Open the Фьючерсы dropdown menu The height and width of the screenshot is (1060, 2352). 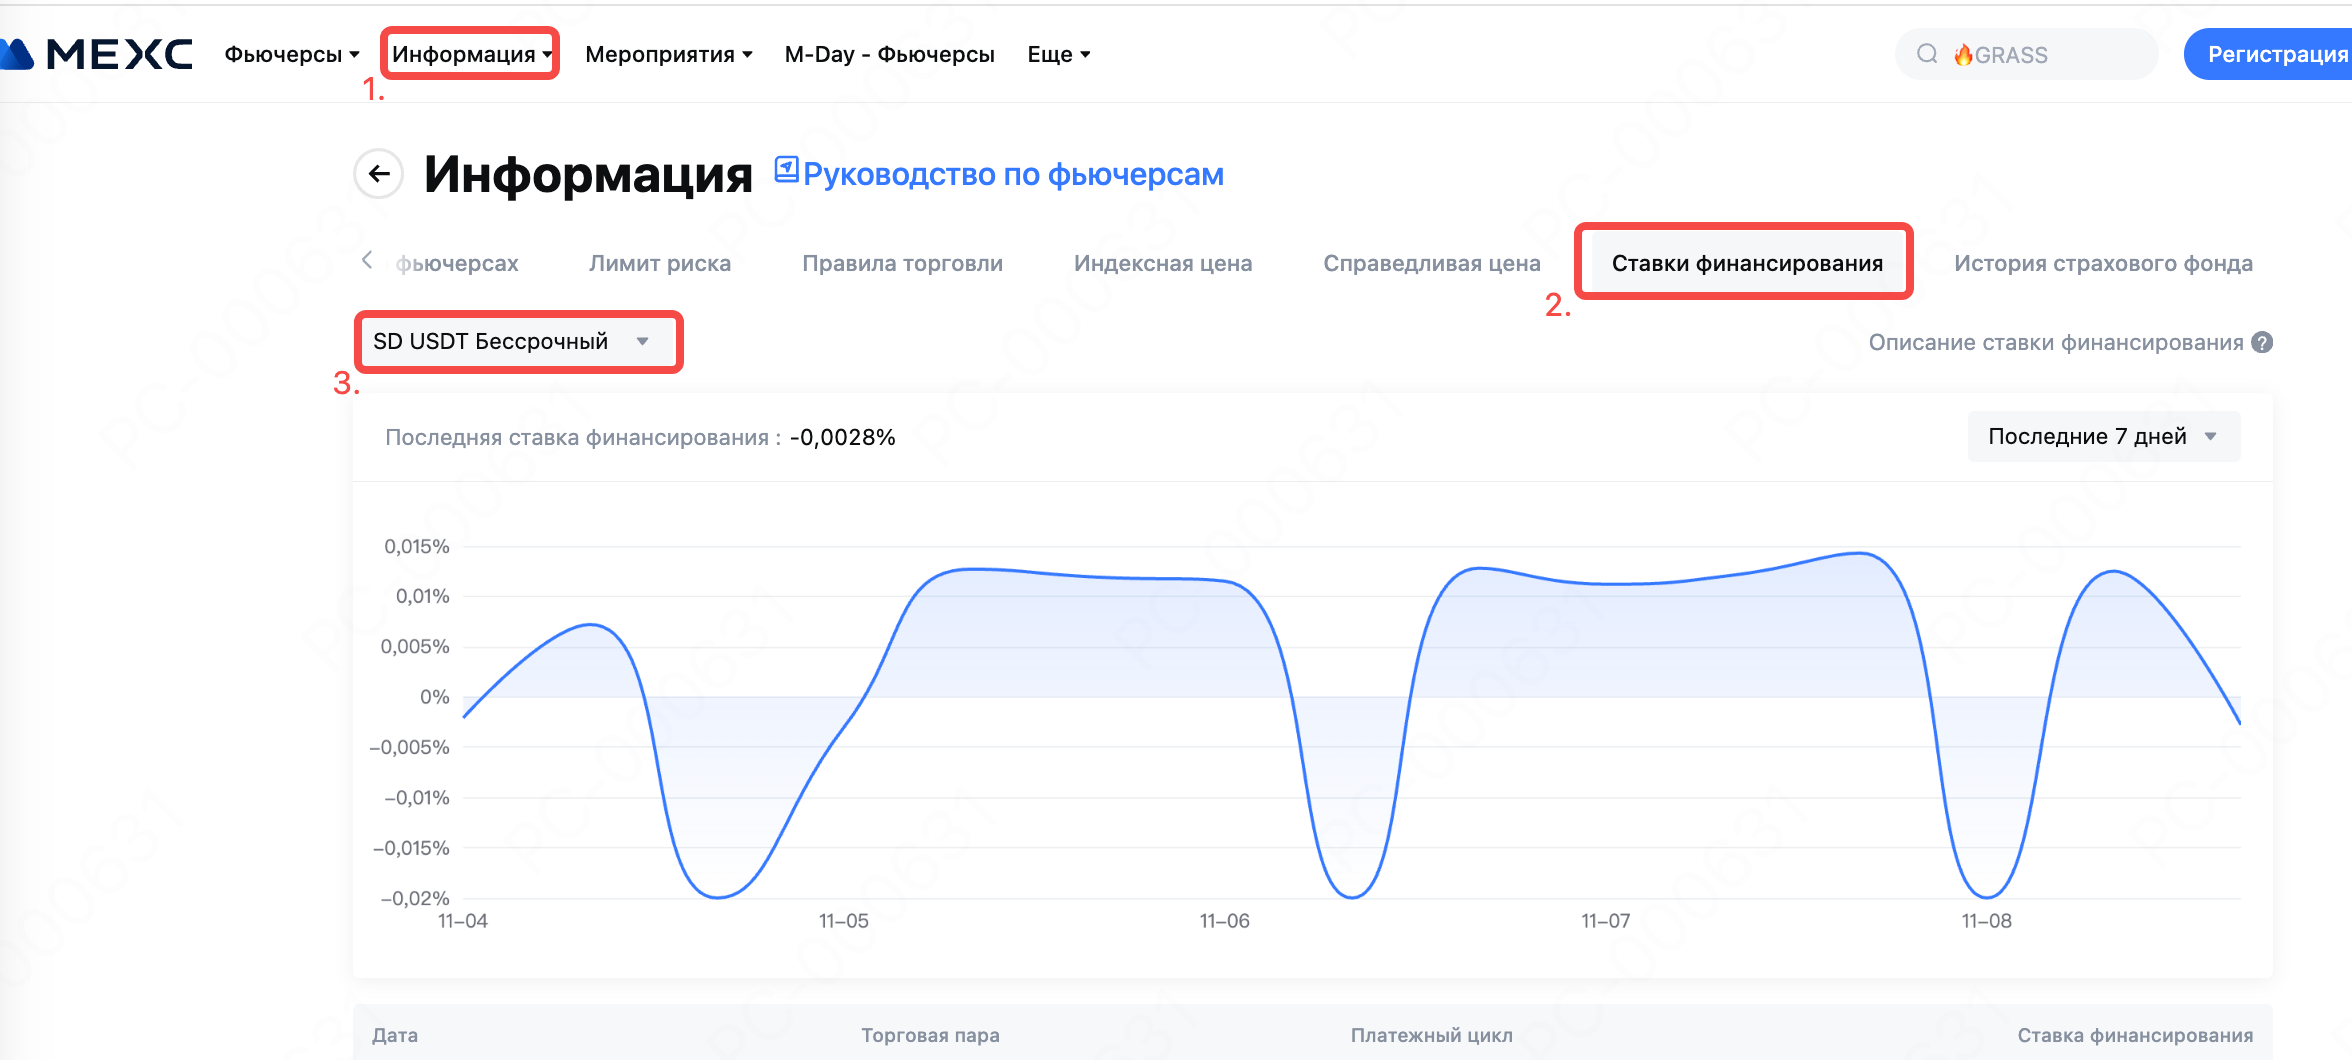(291, 54)
